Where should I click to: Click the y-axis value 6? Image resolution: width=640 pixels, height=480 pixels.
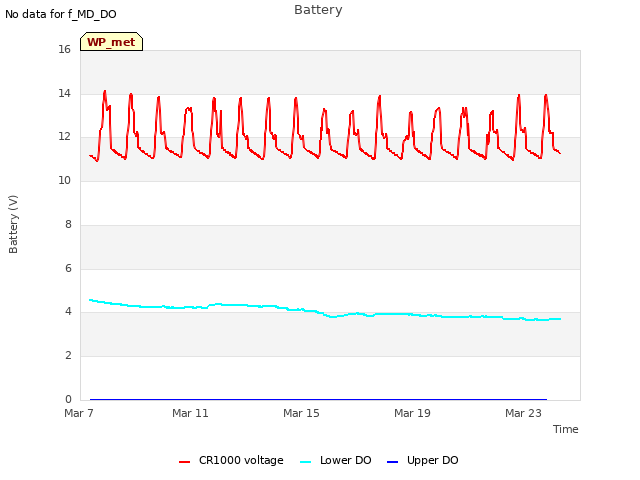point(68,268)
